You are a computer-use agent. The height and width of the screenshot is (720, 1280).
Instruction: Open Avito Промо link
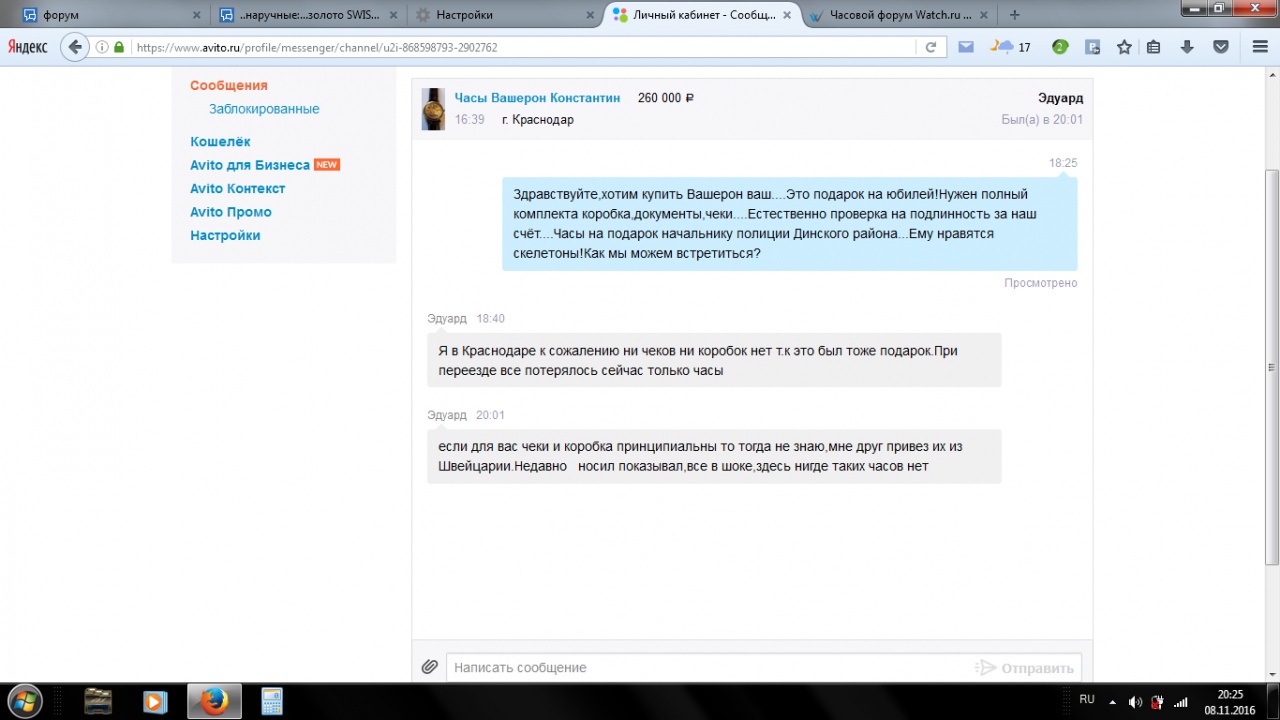click(231, 212)
